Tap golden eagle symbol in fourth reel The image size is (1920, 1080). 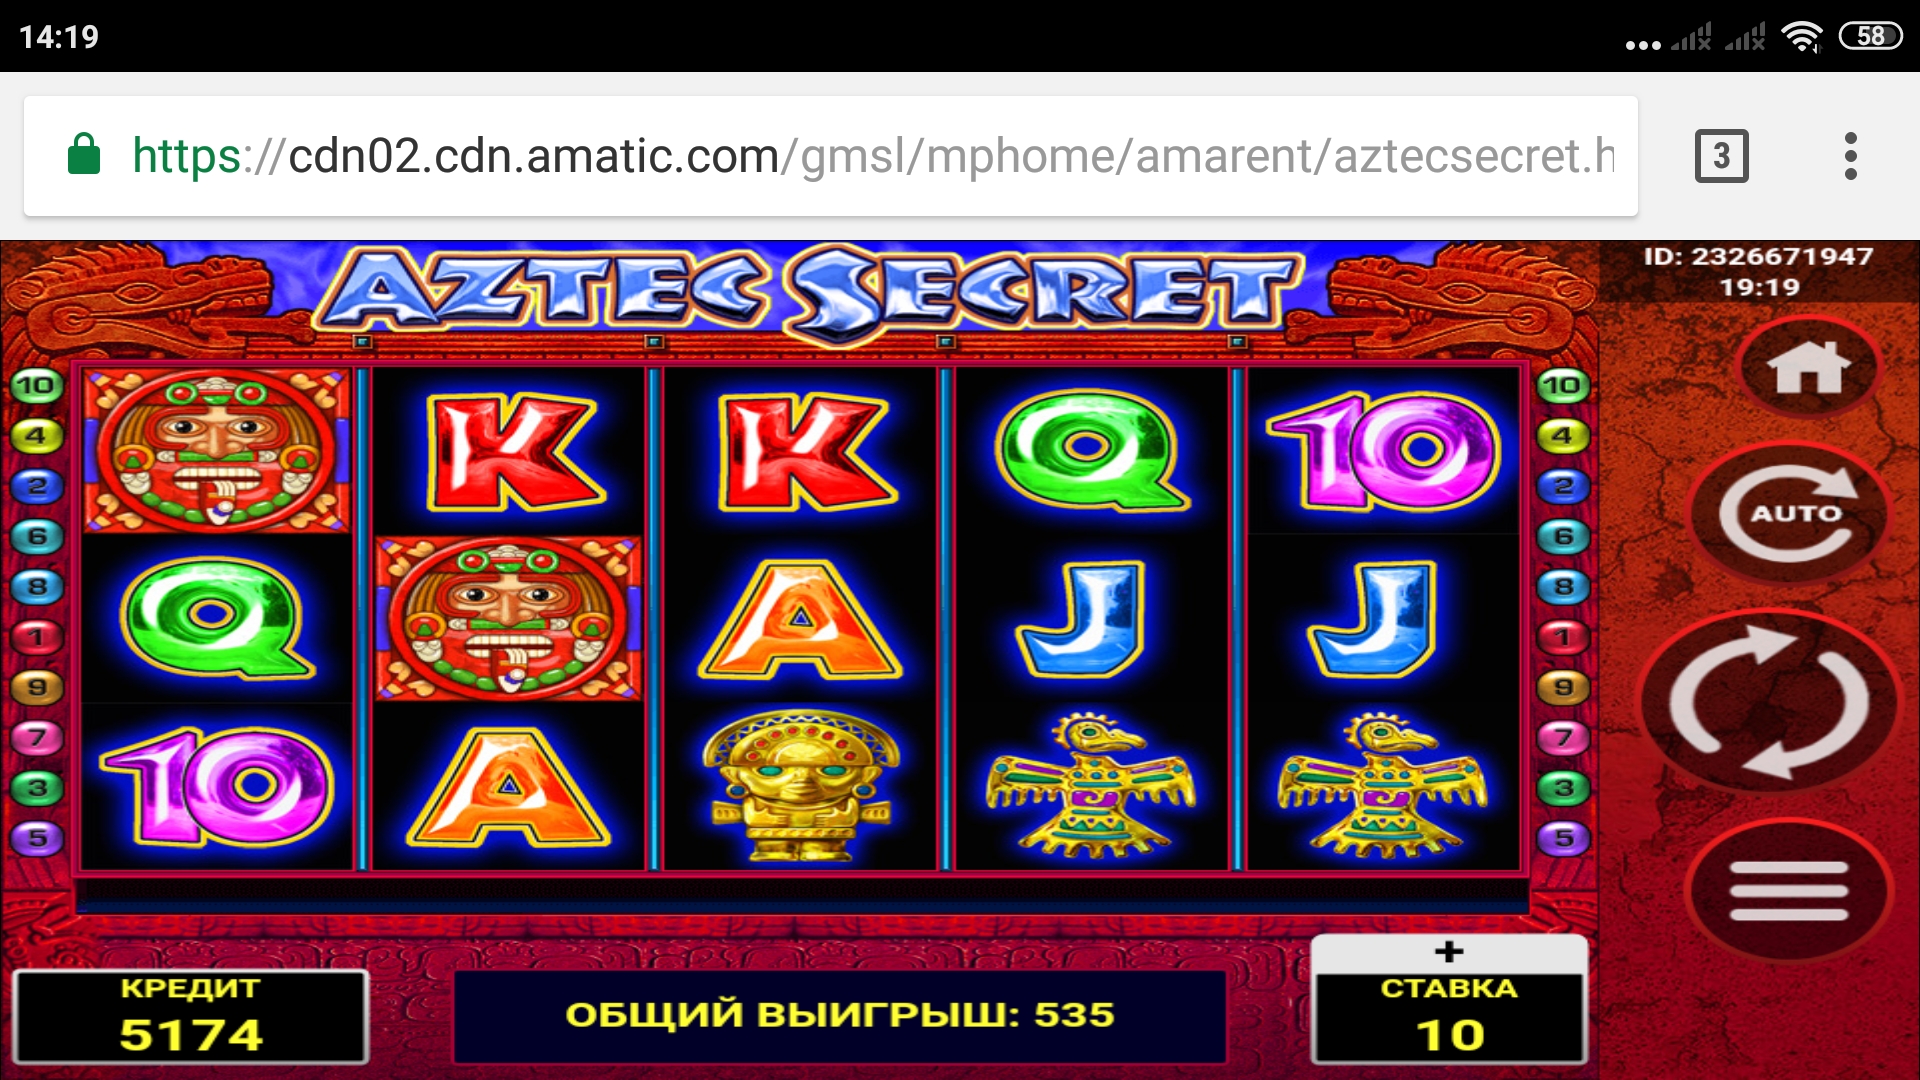tap(1090, 786)
